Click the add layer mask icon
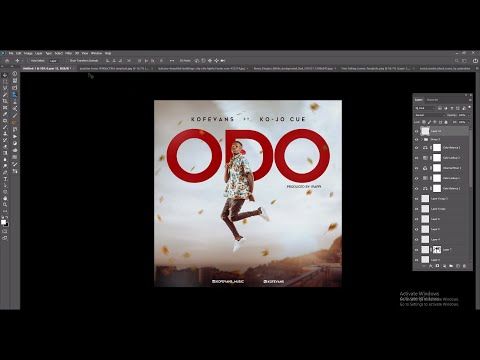This screenshot has width=480, height=360. pos(437,266)
